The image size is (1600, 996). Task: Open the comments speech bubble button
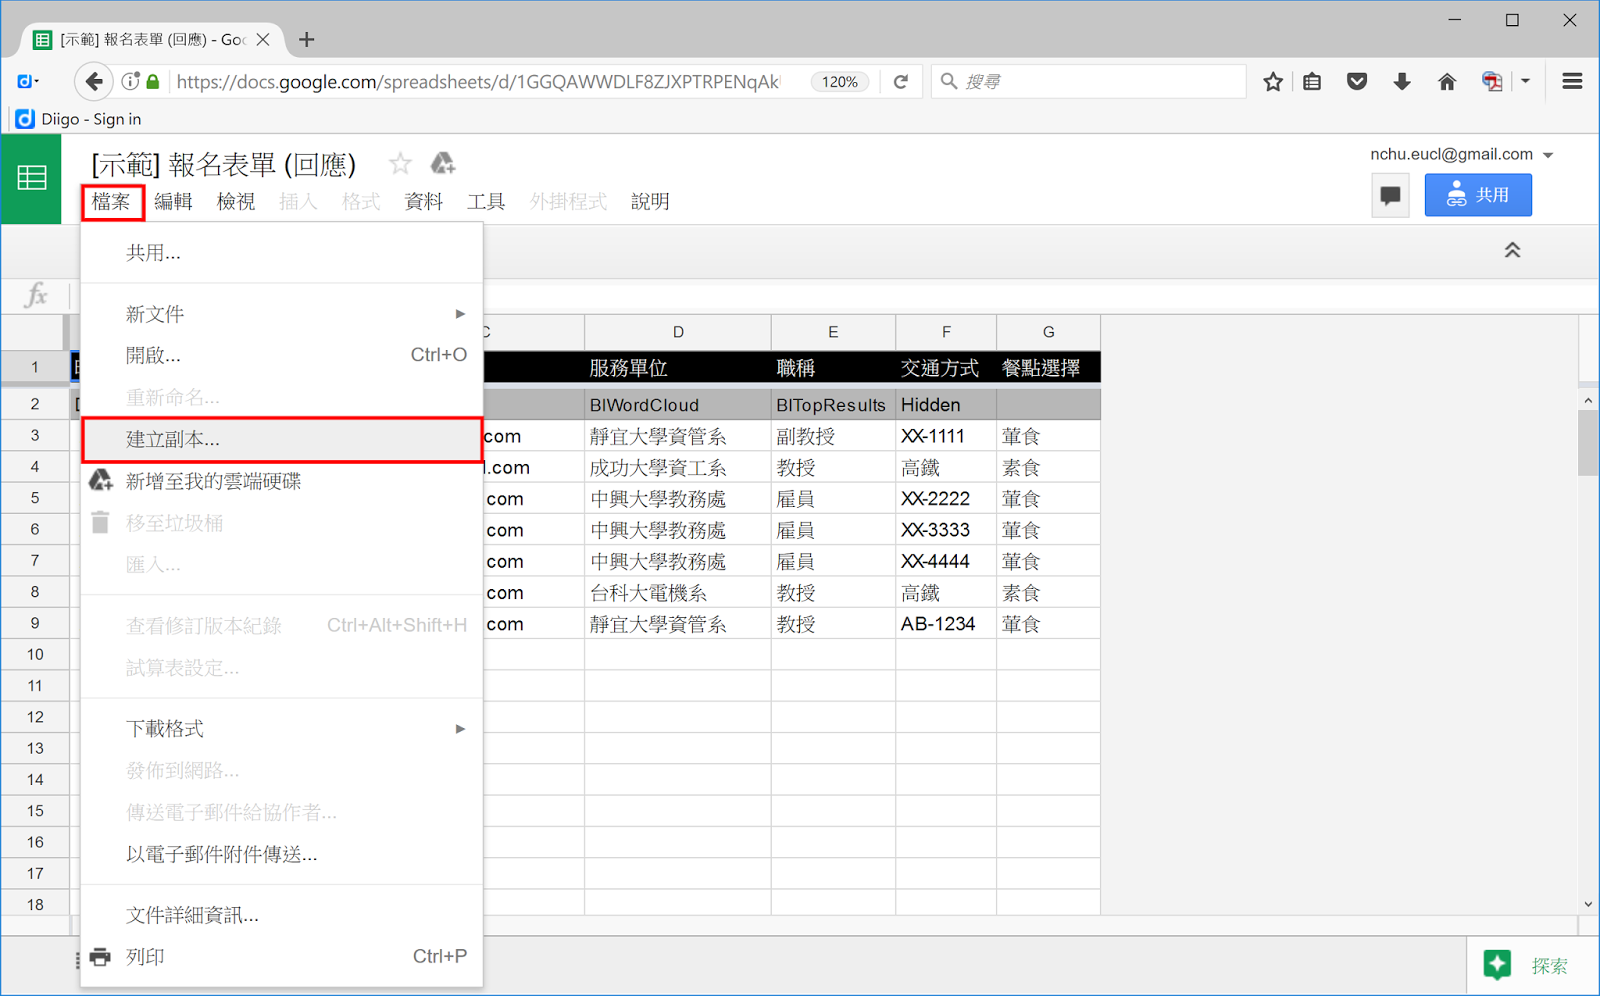(x=1390, y=195)
